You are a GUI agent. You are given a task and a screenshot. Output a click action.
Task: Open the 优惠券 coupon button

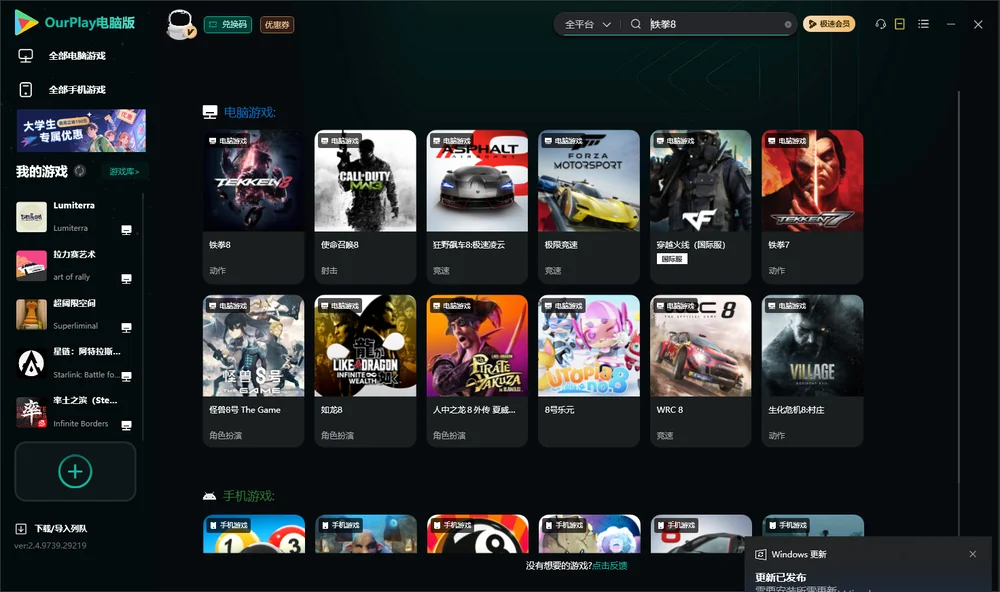pos(277,25)
